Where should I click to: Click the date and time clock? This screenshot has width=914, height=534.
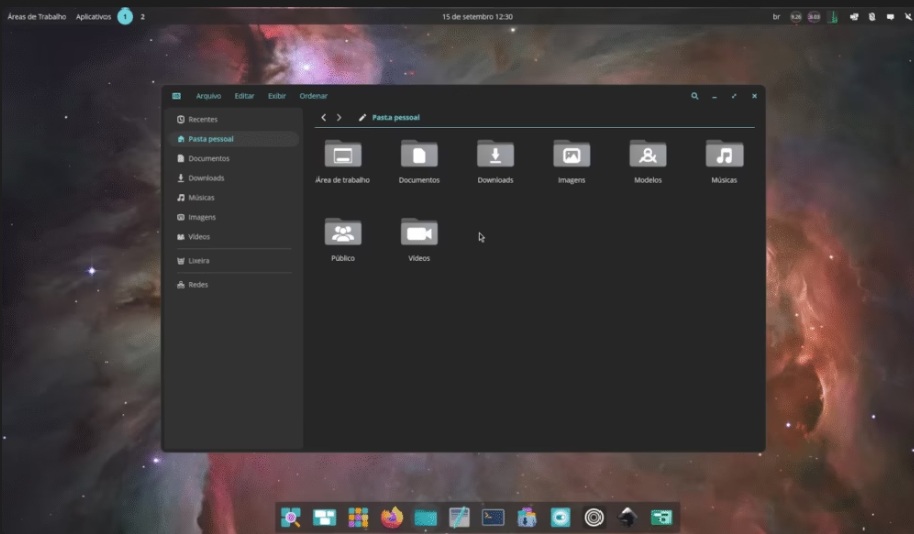tap(477, 17)
